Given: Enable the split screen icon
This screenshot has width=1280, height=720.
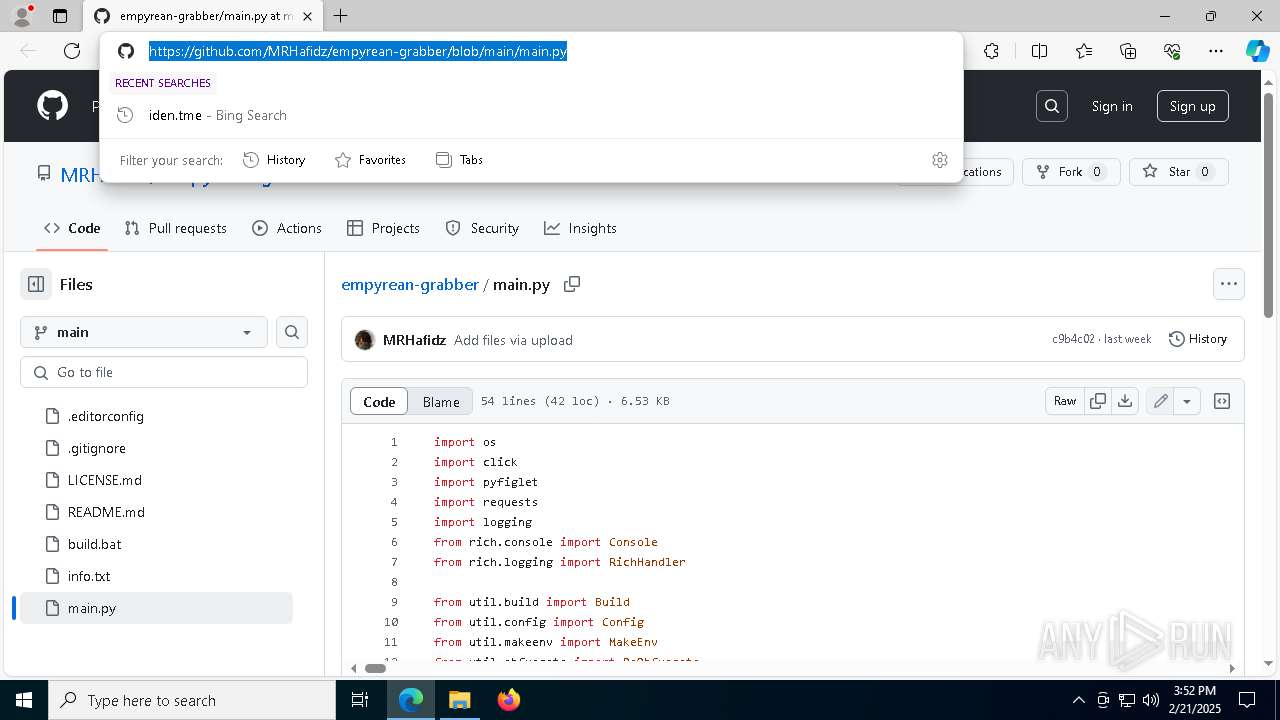Looking at the screenshot, I should point(1039,51).
